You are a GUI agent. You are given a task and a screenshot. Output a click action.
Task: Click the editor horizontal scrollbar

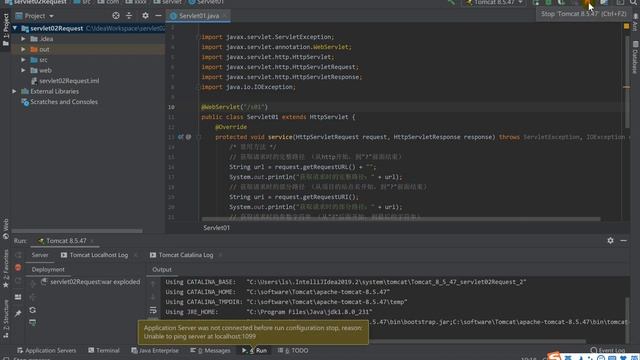[x=401, y=219]
